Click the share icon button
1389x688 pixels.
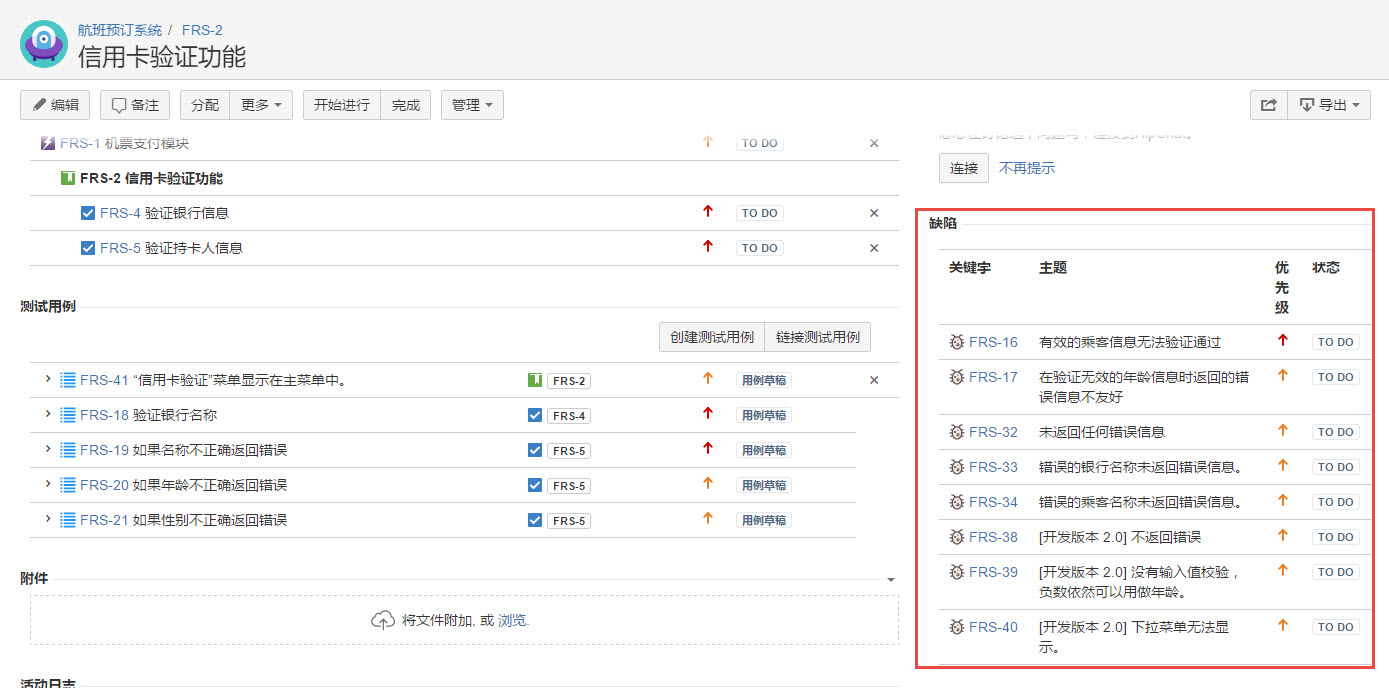point(1268,105)
